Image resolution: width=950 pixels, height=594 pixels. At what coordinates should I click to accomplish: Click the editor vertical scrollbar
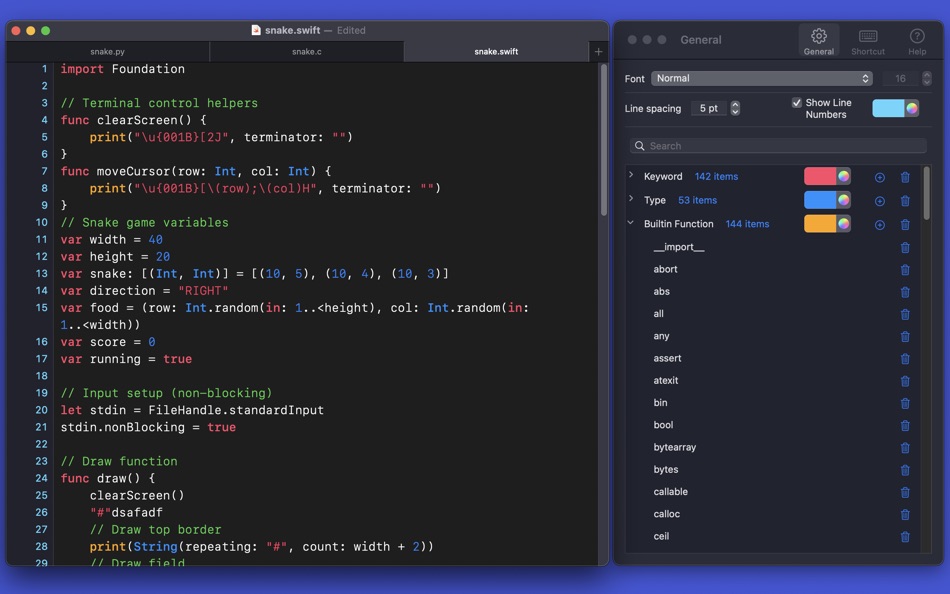(603, 140)
